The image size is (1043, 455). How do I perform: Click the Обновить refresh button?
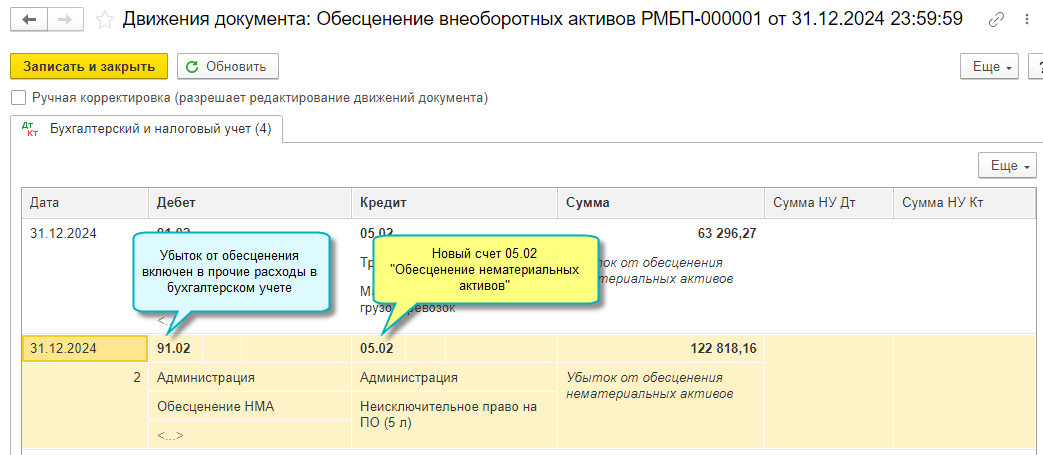(228, 67)
